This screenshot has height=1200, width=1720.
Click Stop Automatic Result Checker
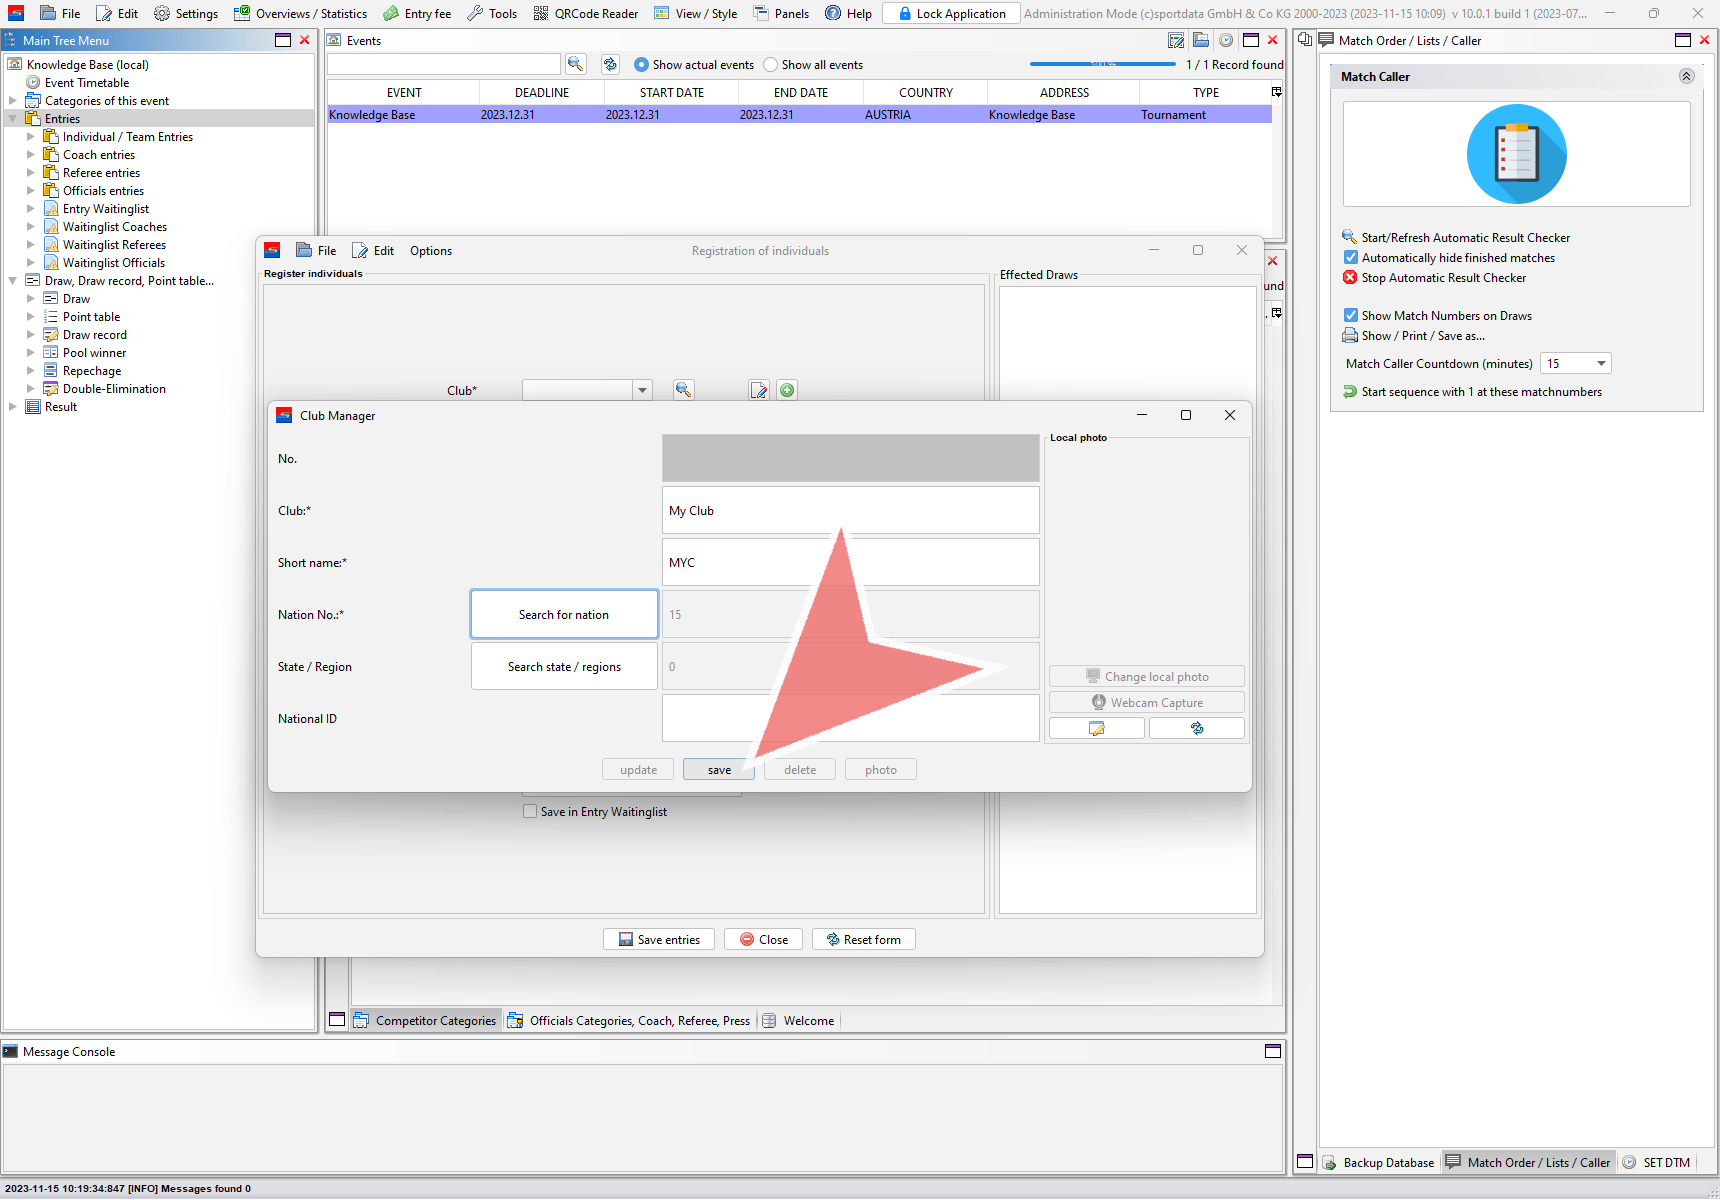click(x=1443, y=278)
